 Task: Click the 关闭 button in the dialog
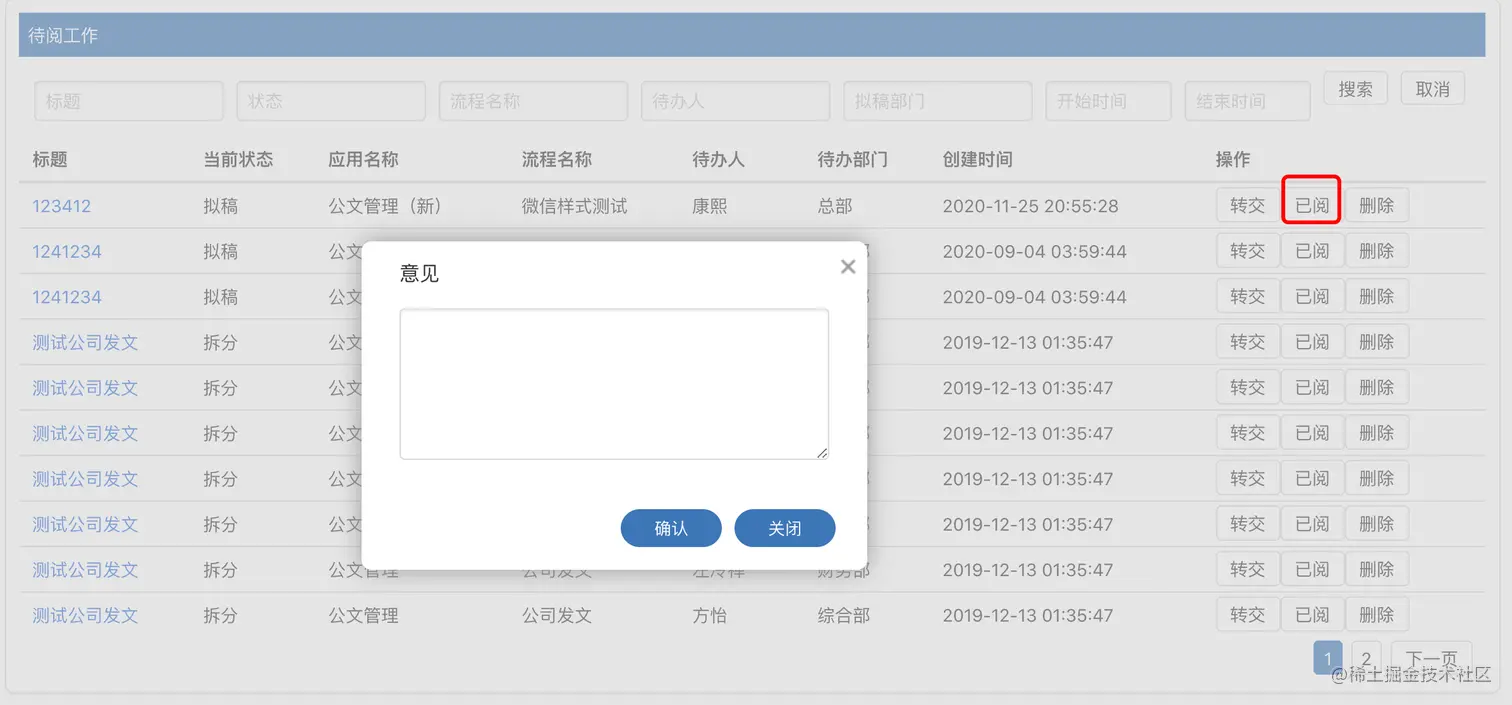785,528
